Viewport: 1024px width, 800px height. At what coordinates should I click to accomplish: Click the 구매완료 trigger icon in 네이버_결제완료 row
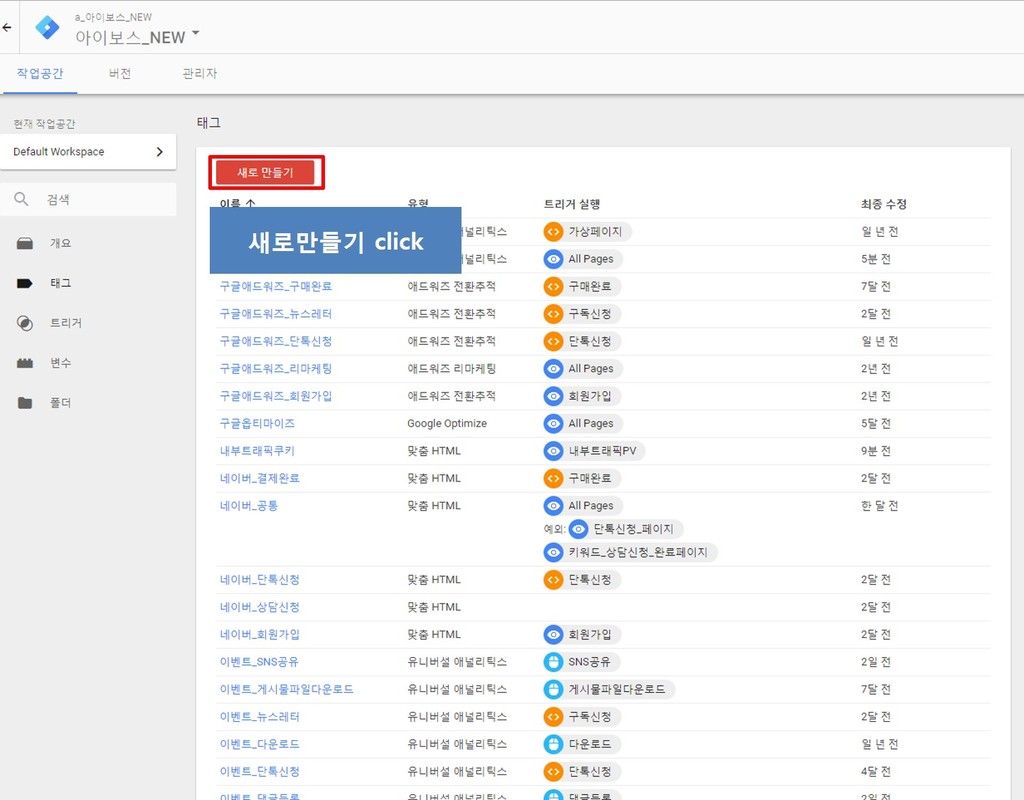click(553, 478)
